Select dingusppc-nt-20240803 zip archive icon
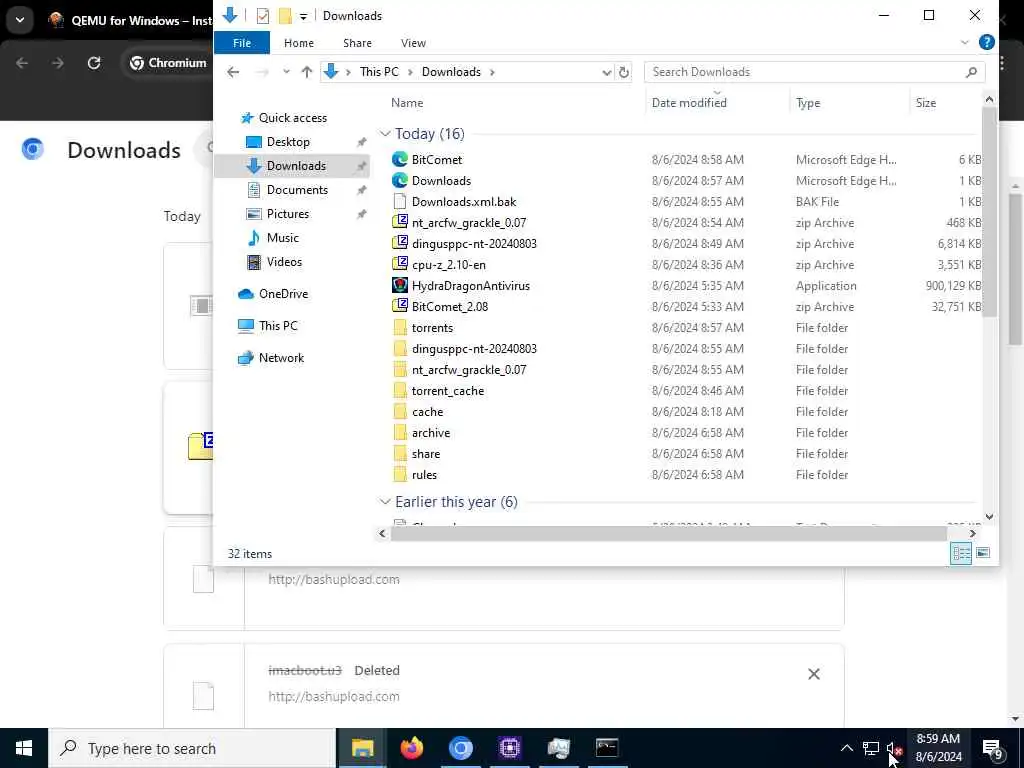The width and height of the screenshot is (1024, 768). (x=400, y=243)
